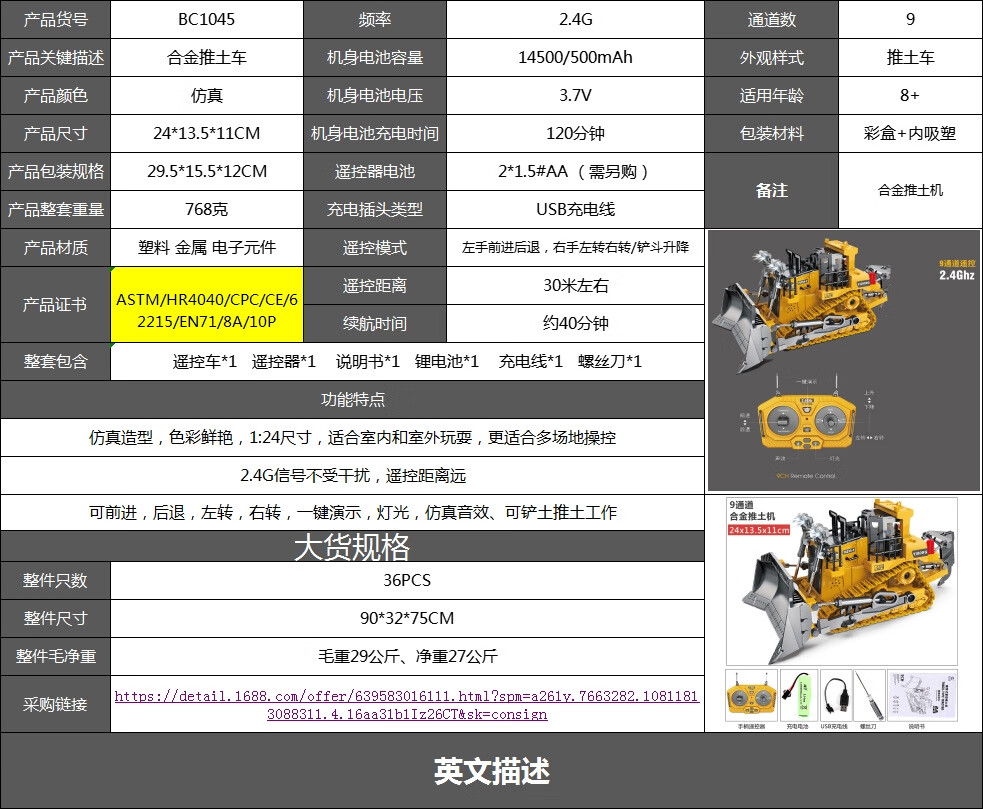Click the 大货规格 section header
The image size is (983, 809).
352,546
